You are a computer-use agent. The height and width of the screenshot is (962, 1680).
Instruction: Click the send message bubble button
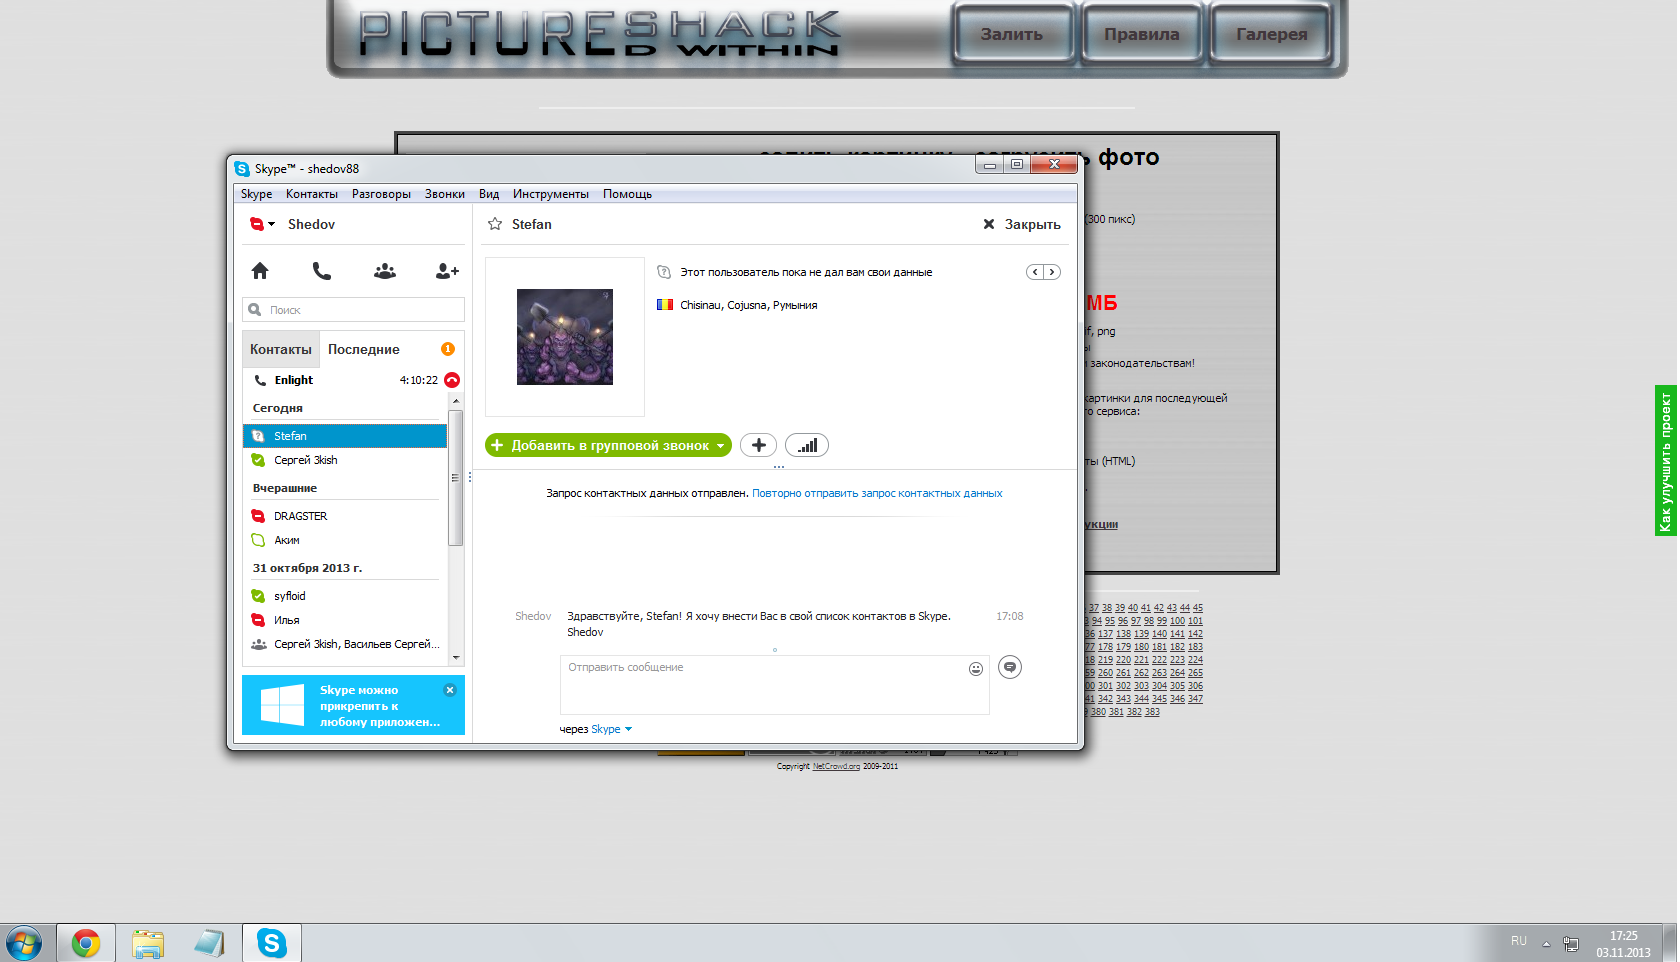[1010, 667]
